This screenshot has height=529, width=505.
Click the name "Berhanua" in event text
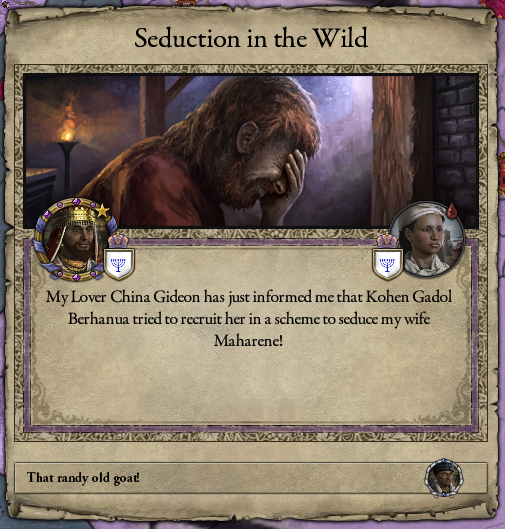(x=99, y=319)
